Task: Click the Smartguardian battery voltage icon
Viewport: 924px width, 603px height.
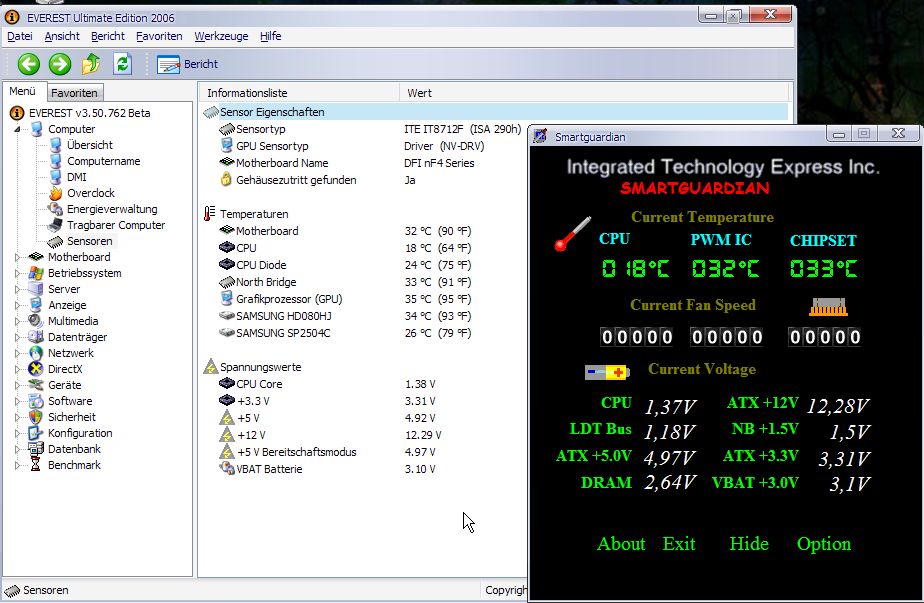Action: click(x=607, y=372)
